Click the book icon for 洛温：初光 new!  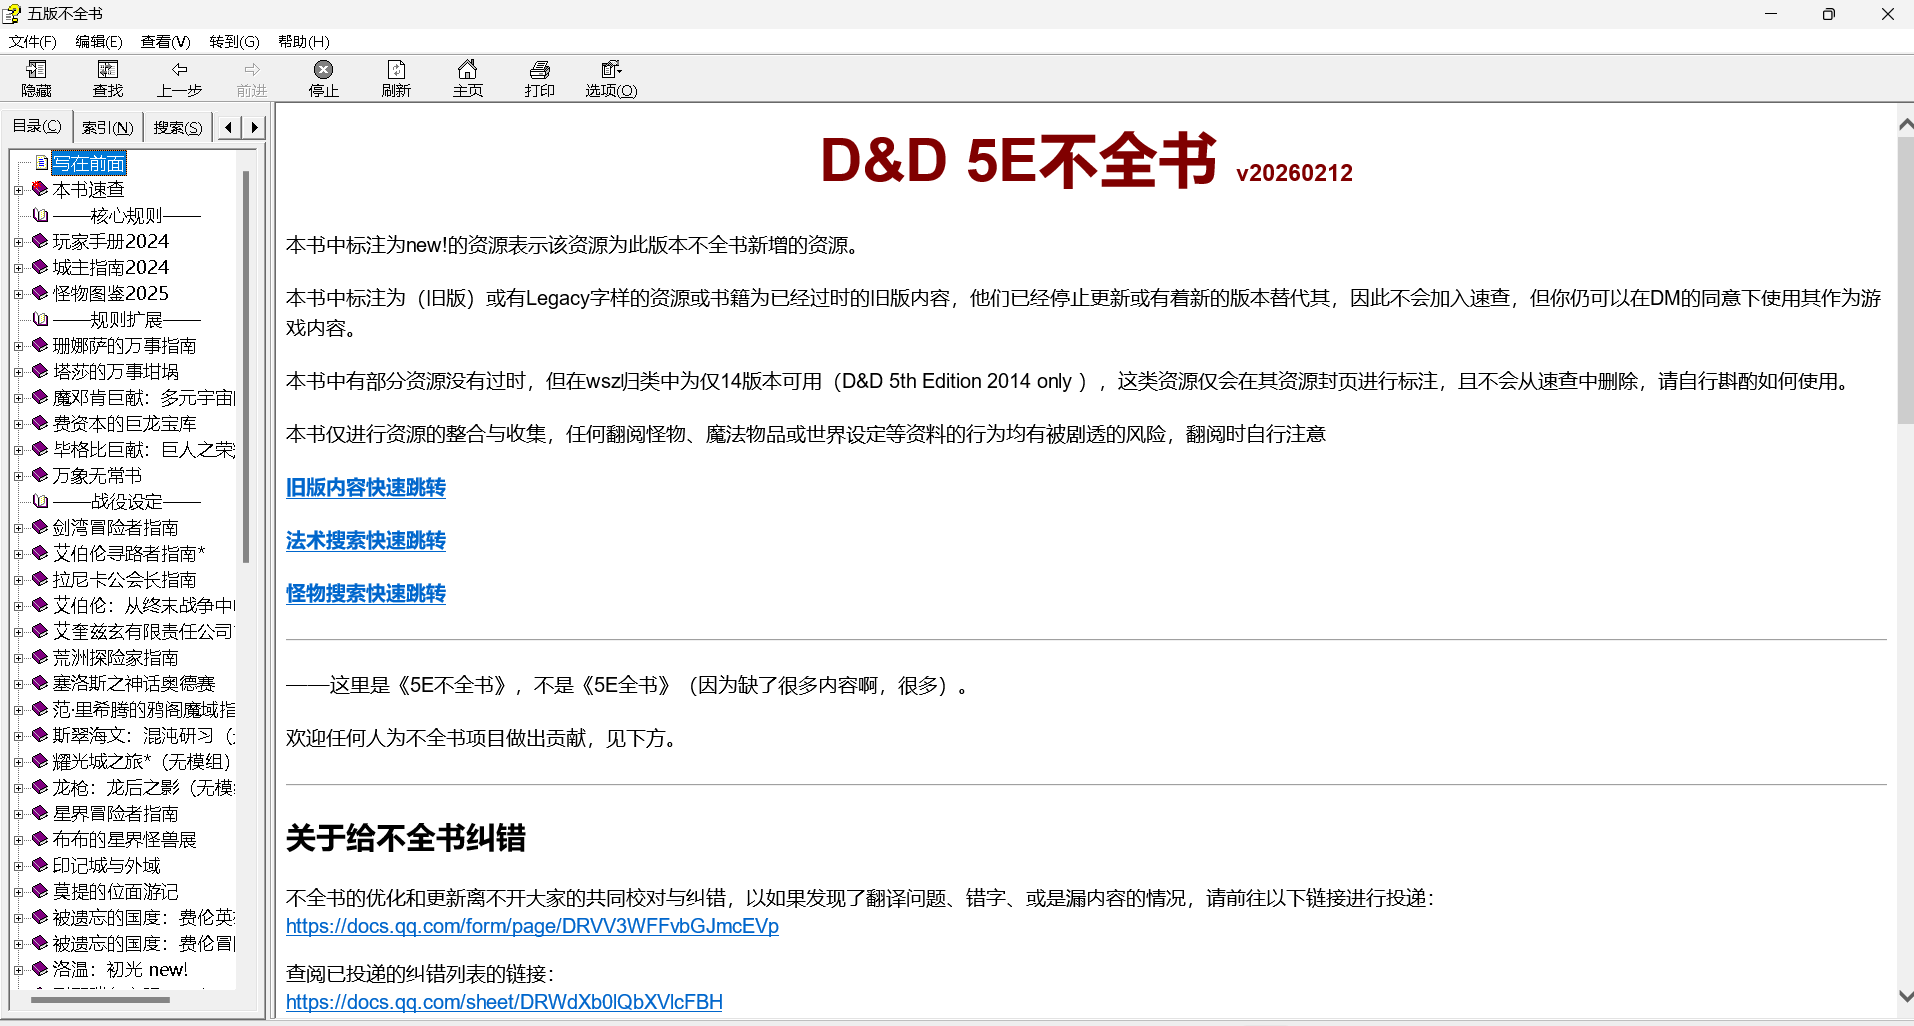pos(40,969)
